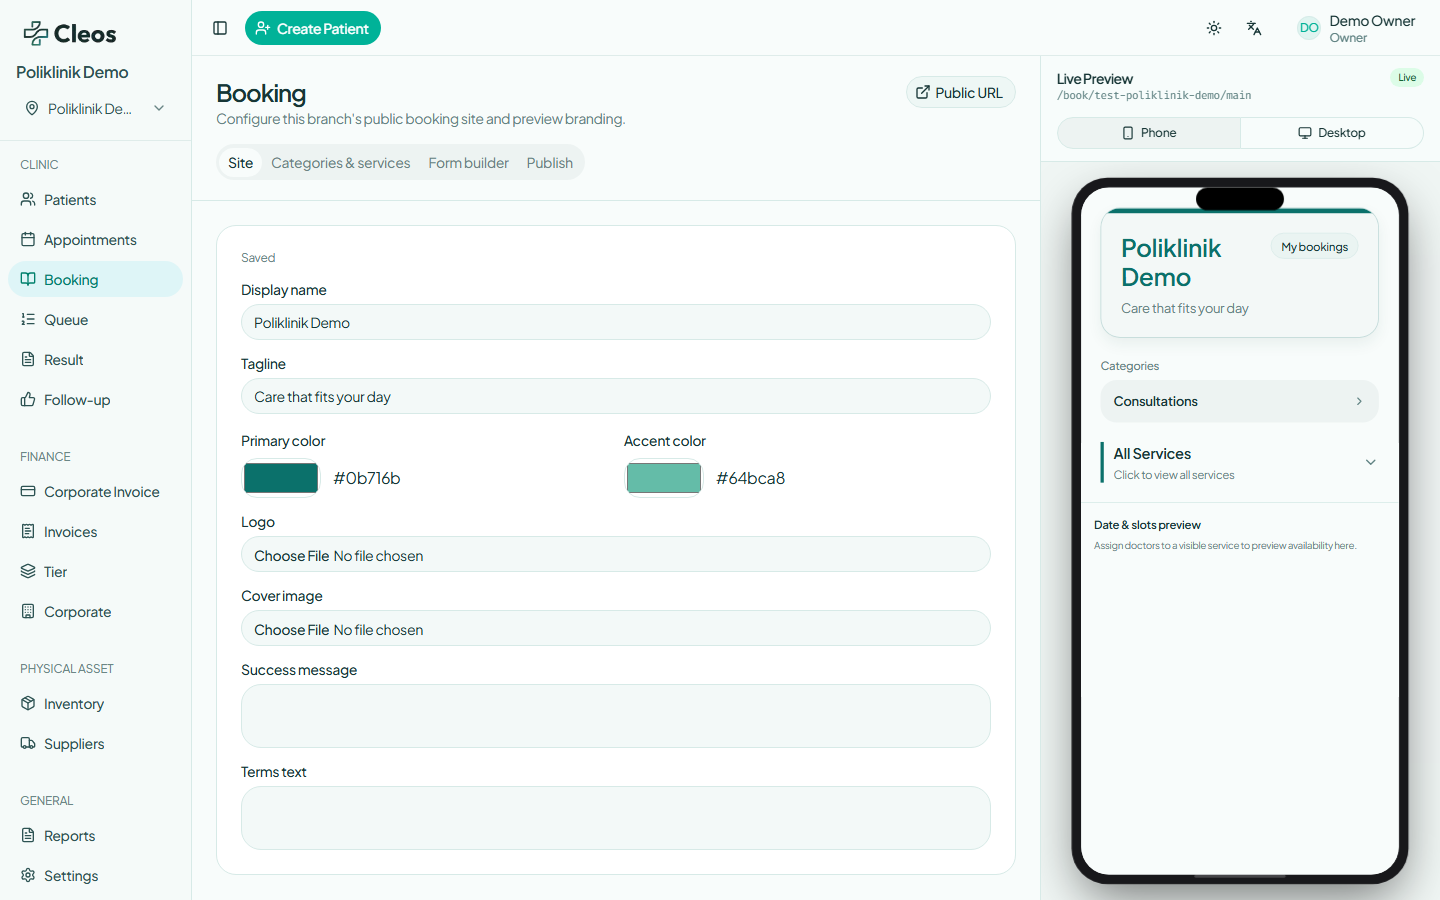Viewport: 1440px width, 900px height.
Task: Click My bookings in the phone preview
Action: 1315,247
